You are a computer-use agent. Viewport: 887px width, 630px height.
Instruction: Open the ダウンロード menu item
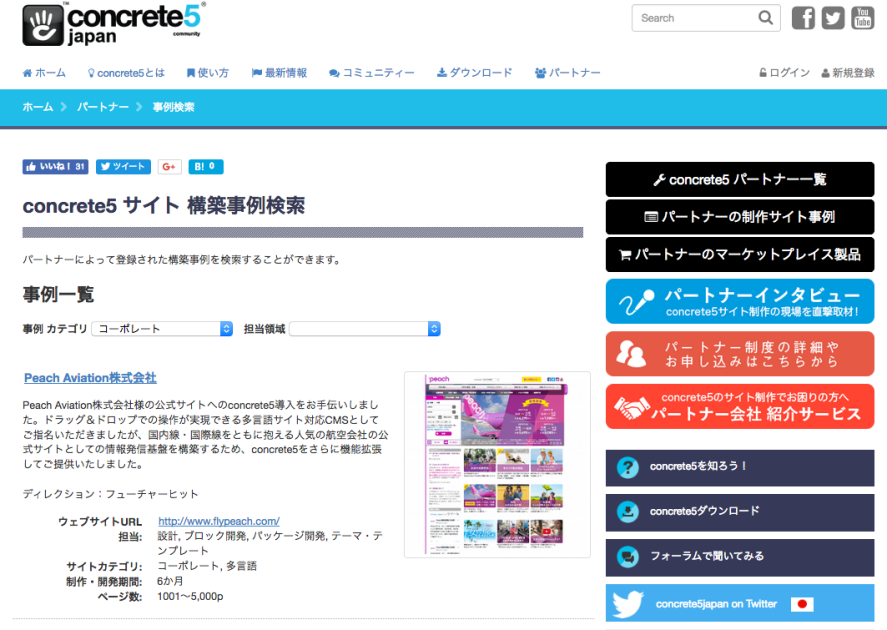click(475, 73)
